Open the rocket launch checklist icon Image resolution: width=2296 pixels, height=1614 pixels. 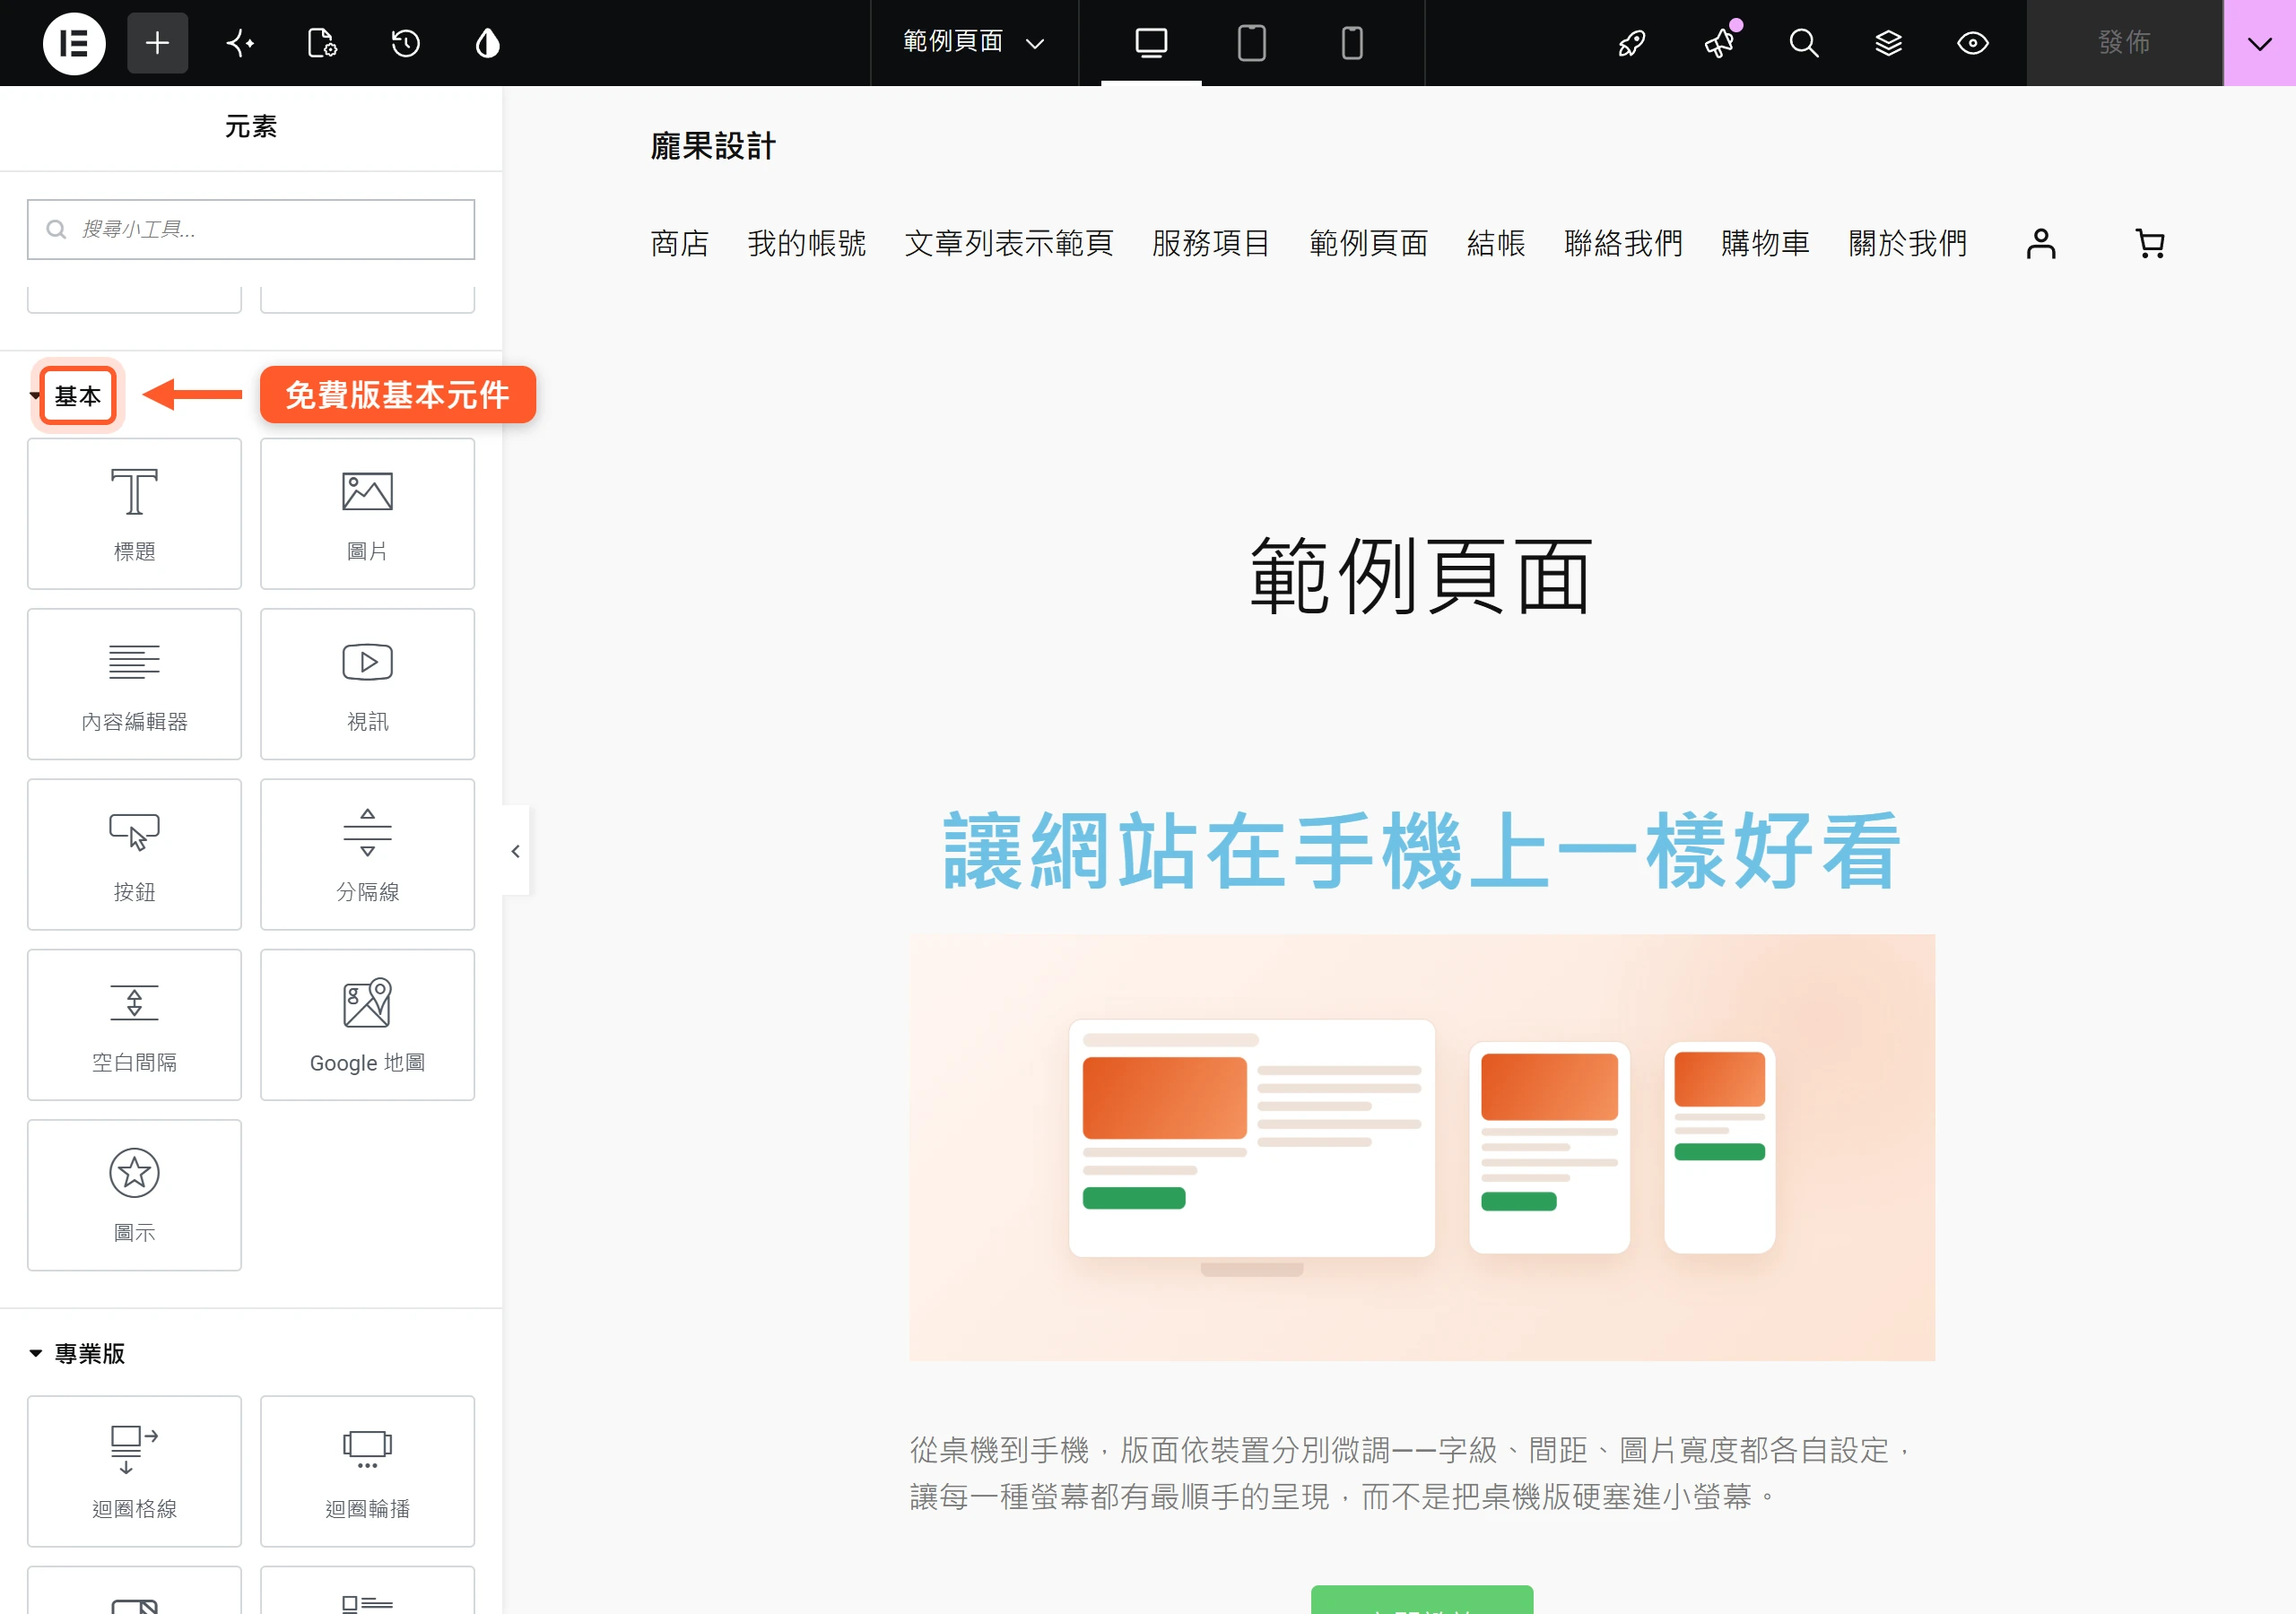point(1632,43)
